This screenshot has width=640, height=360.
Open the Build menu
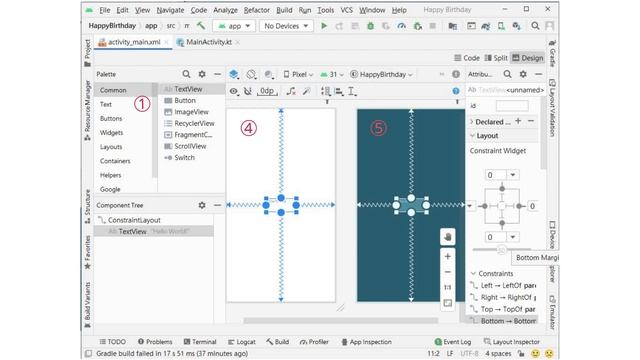click(284, 10)
